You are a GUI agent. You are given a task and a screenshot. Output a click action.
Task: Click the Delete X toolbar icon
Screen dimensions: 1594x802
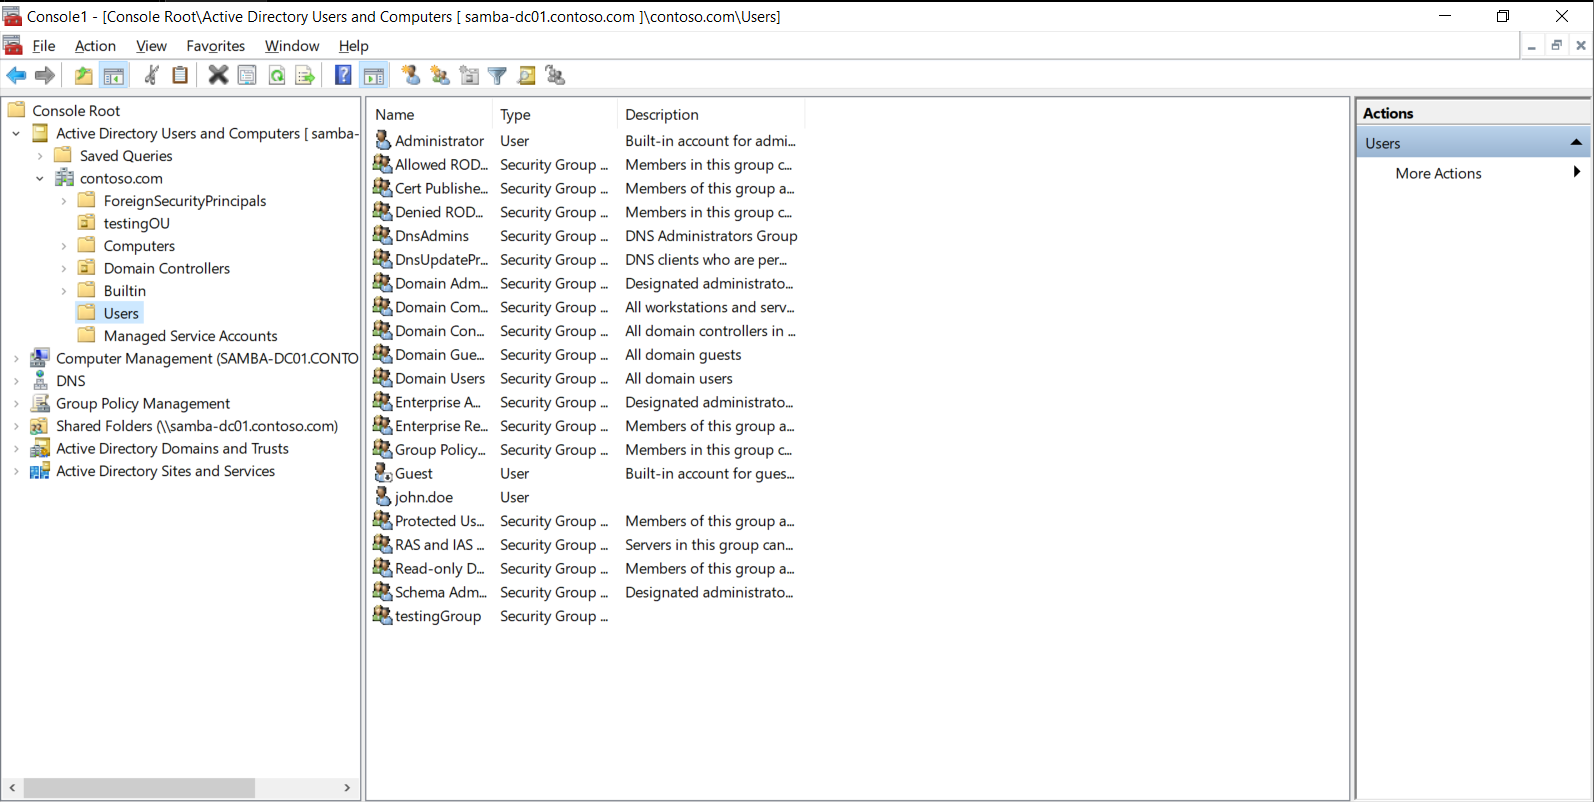218,75
